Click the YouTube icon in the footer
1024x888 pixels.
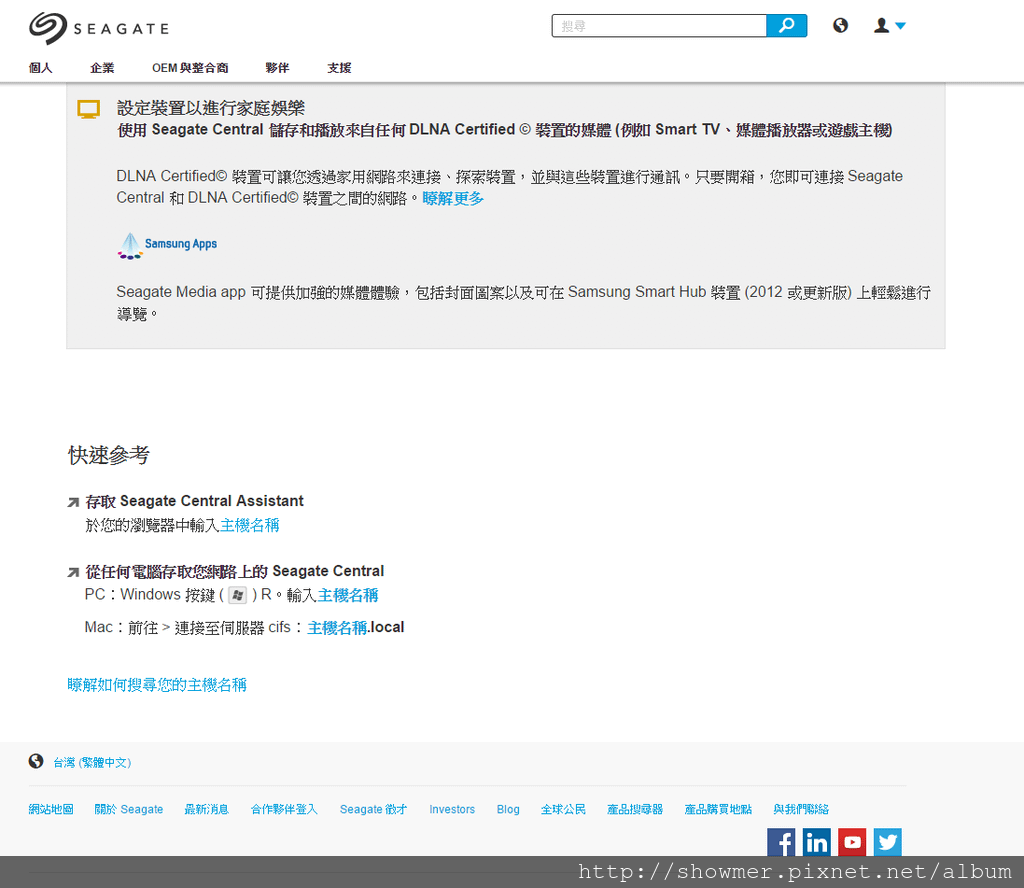pos(852,842)
